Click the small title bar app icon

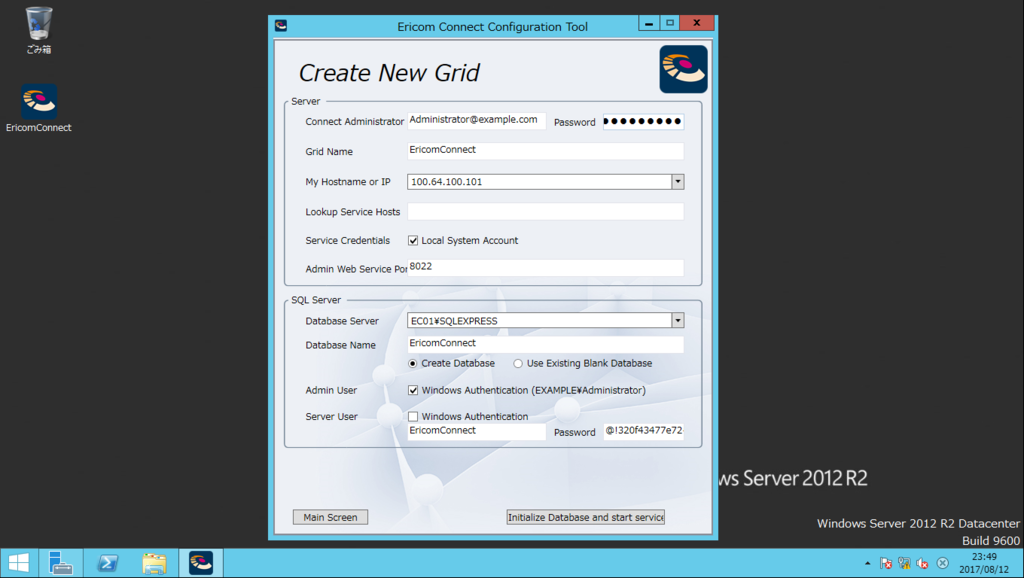[281, 25]
